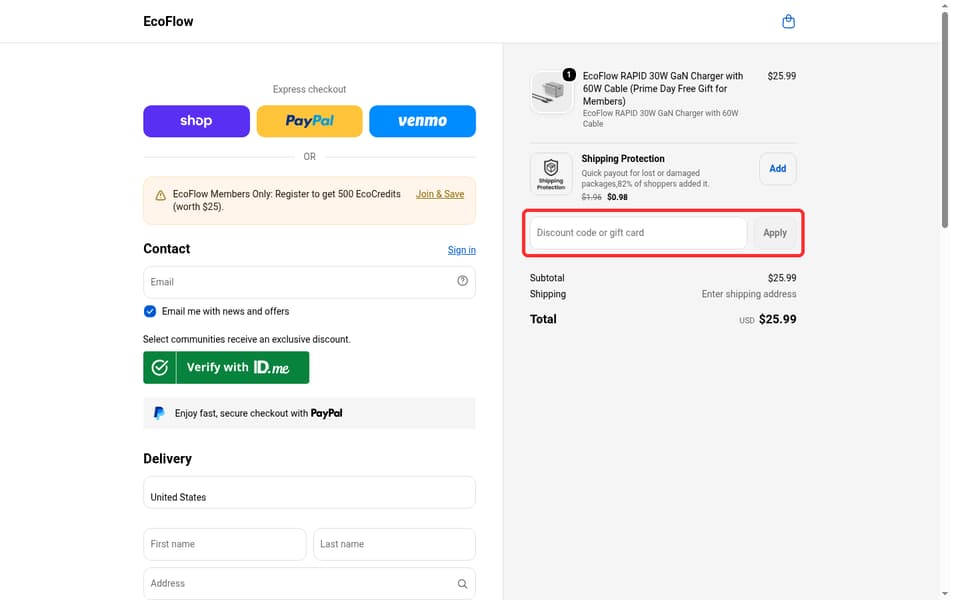Uncheck Email me with news and offers

click(x=150, y=311)
